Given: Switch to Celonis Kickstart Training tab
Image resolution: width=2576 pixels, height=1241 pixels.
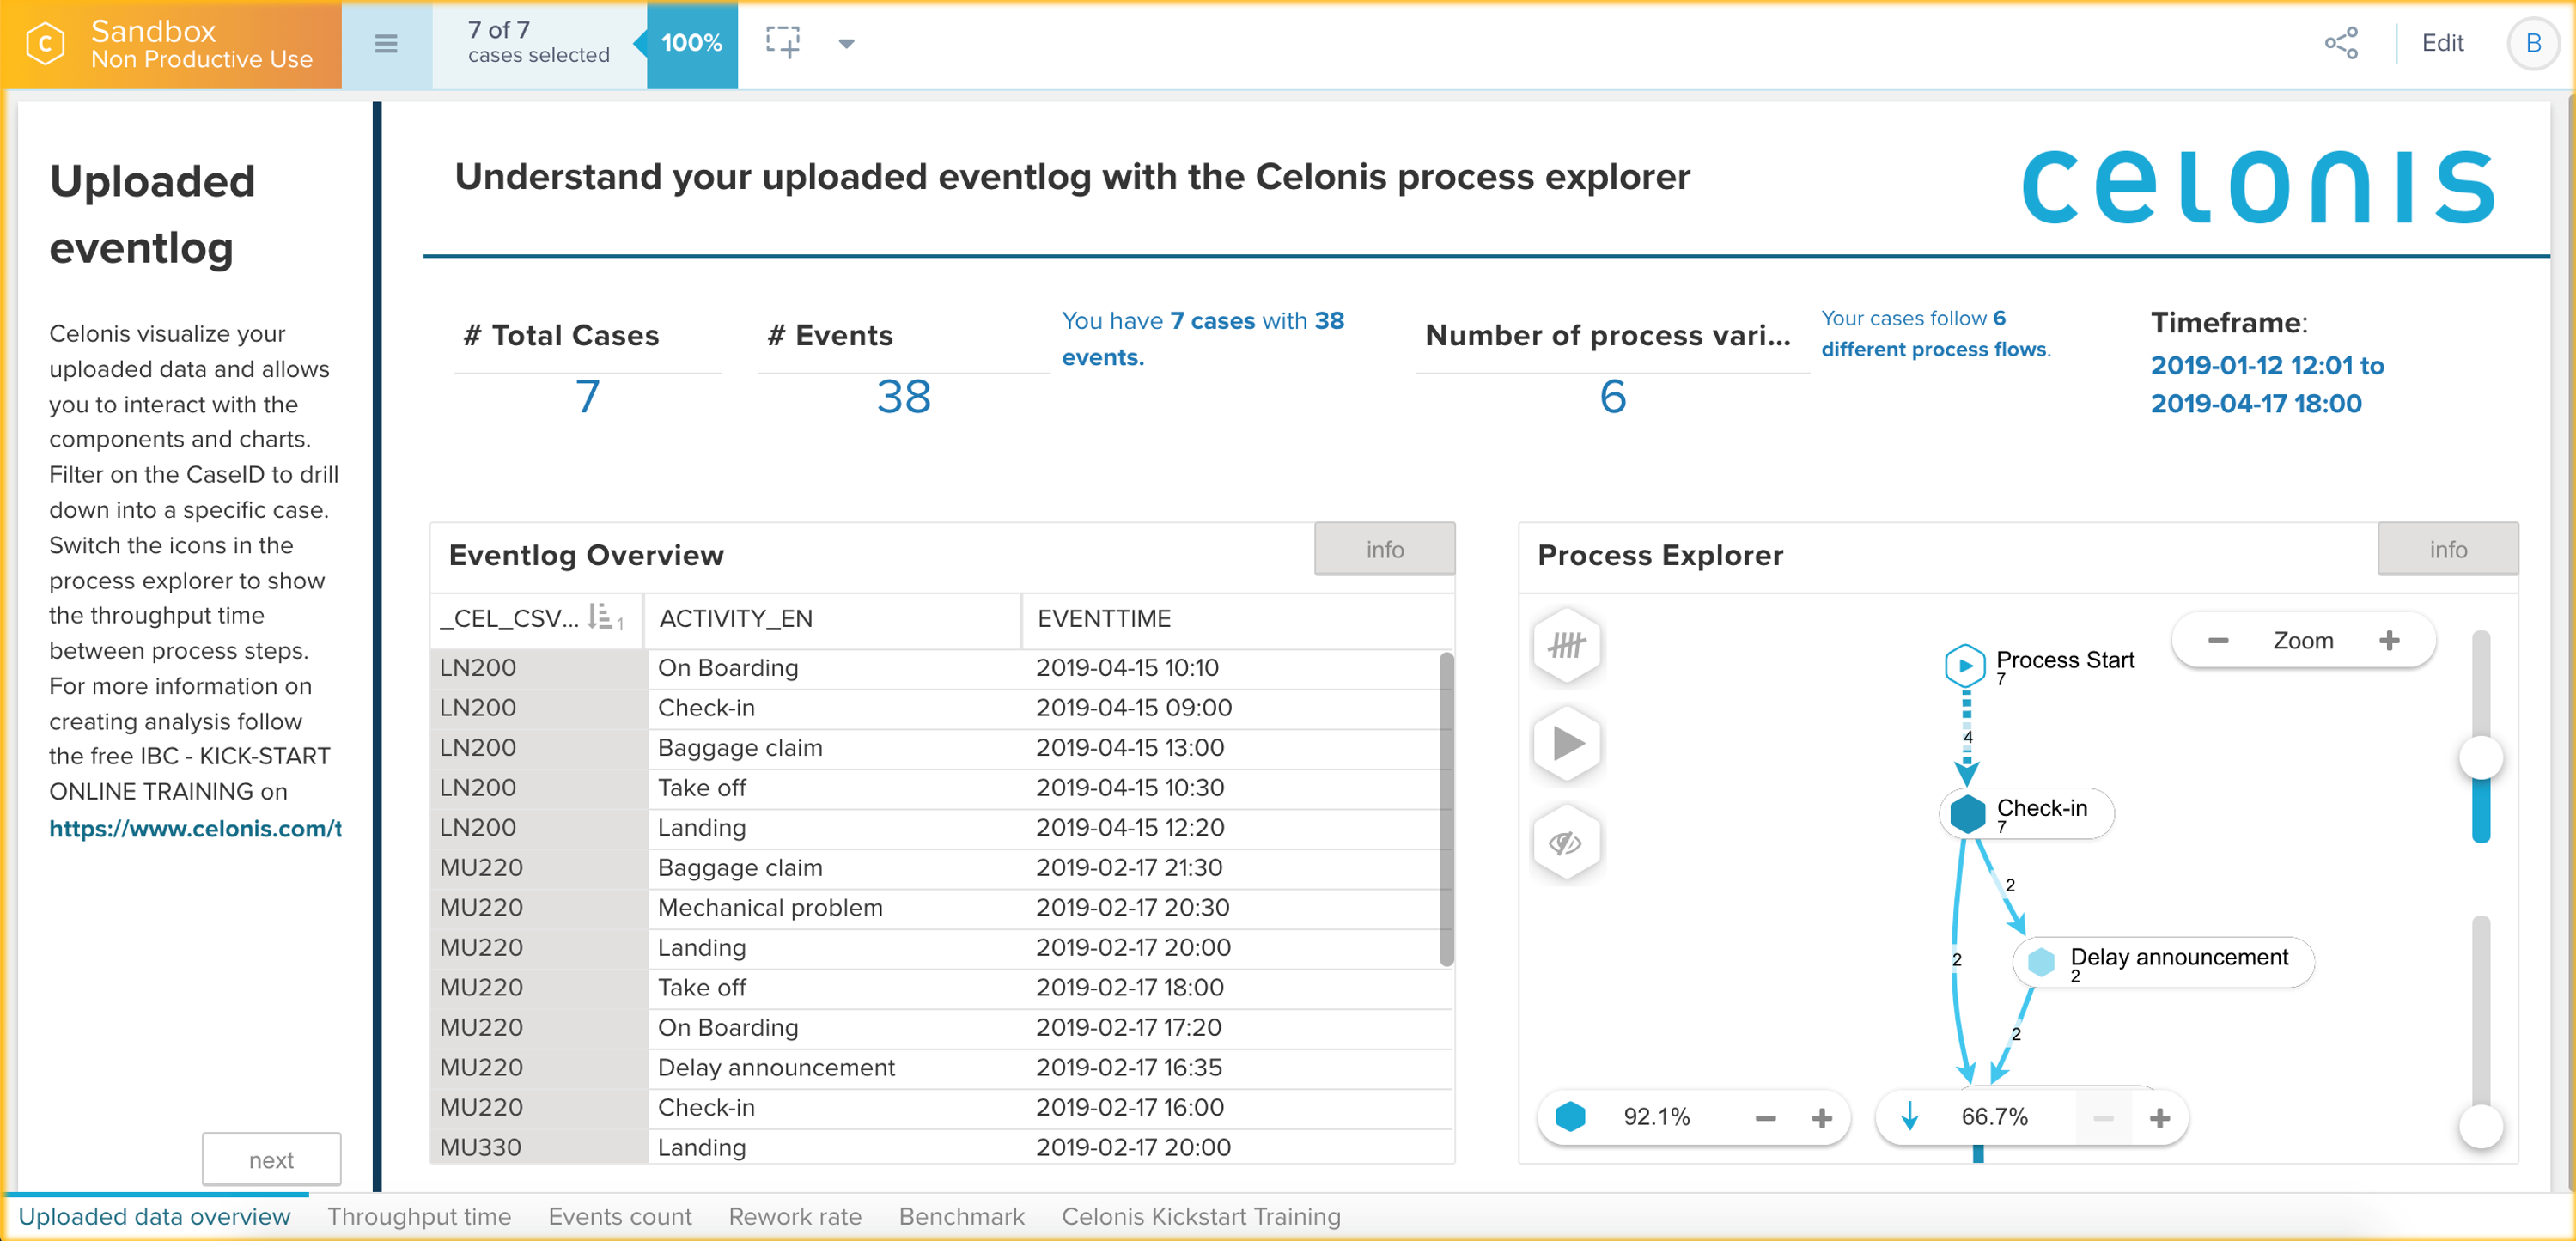Looking at the screenshot, I should (x=1200, y=1216).
